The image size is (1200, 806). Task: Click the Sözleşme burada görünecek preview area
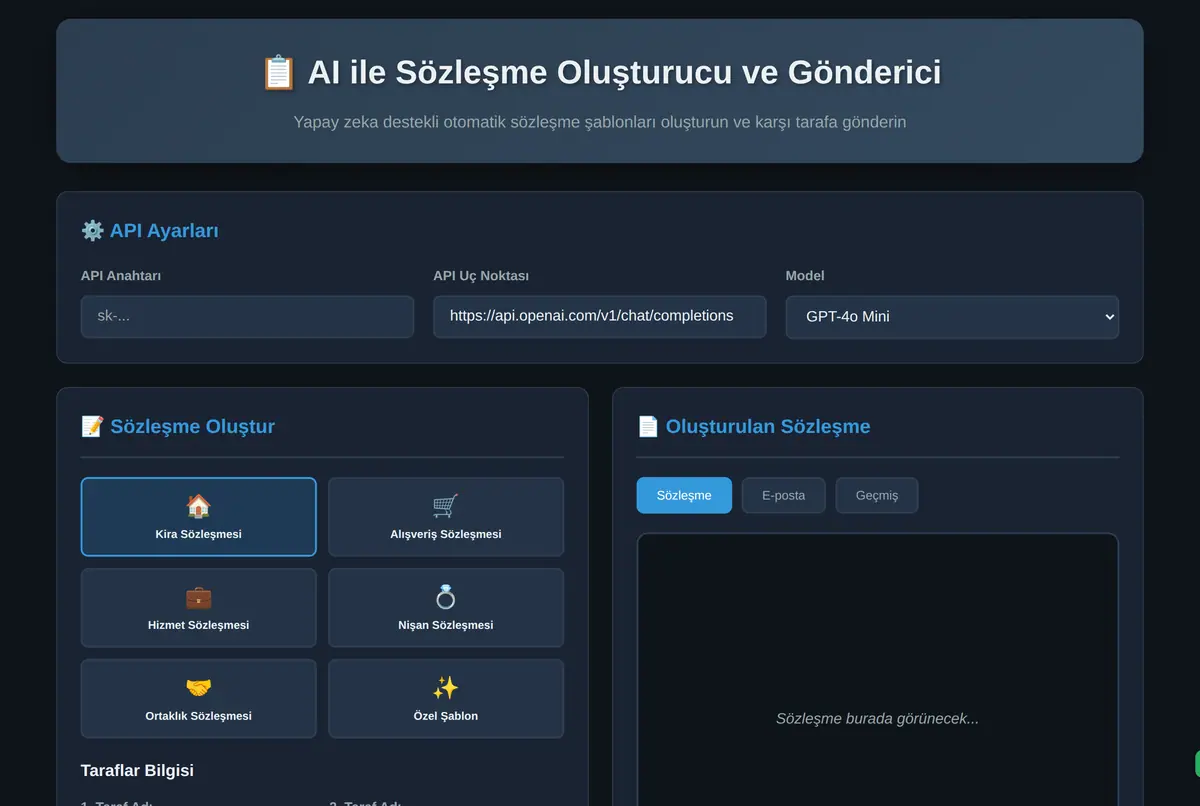pos(877,670)
